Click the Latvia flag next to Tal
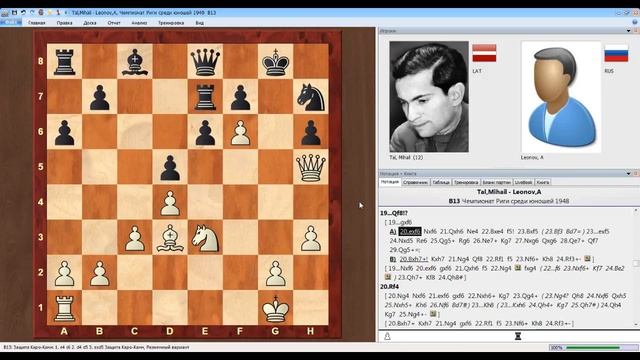Image resolution: width=640 pixels, height=360 pixels. point(484,53)
